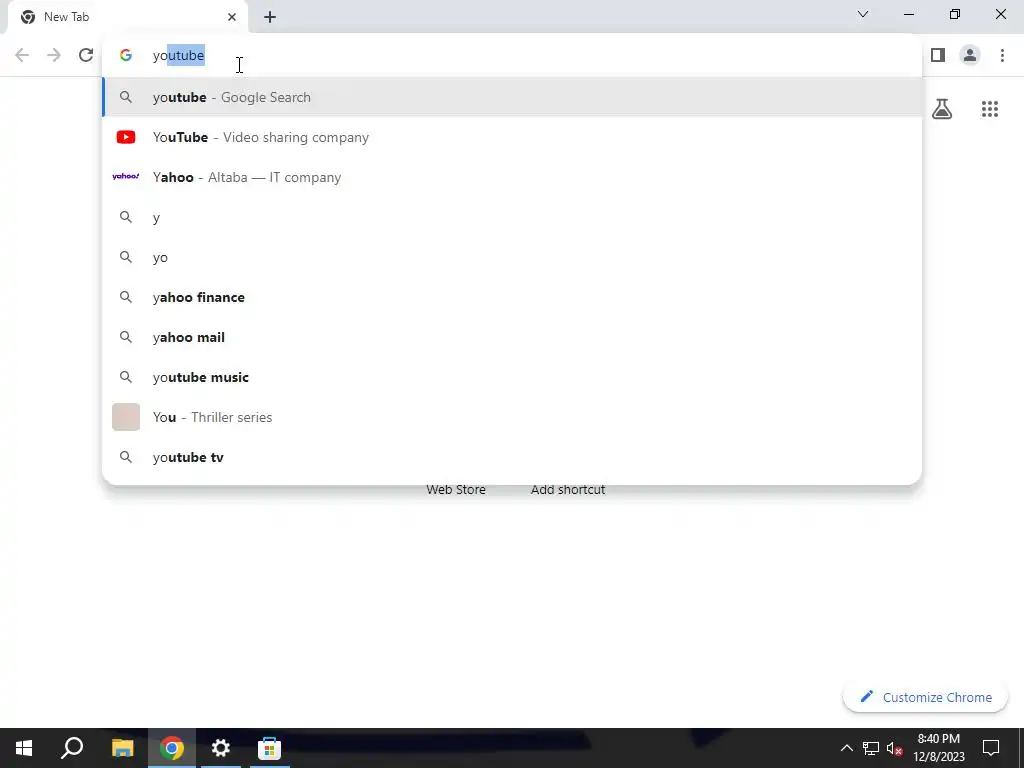
Task: Open Chrome's three-dot menu
Action: click(x=1002, y=55)
